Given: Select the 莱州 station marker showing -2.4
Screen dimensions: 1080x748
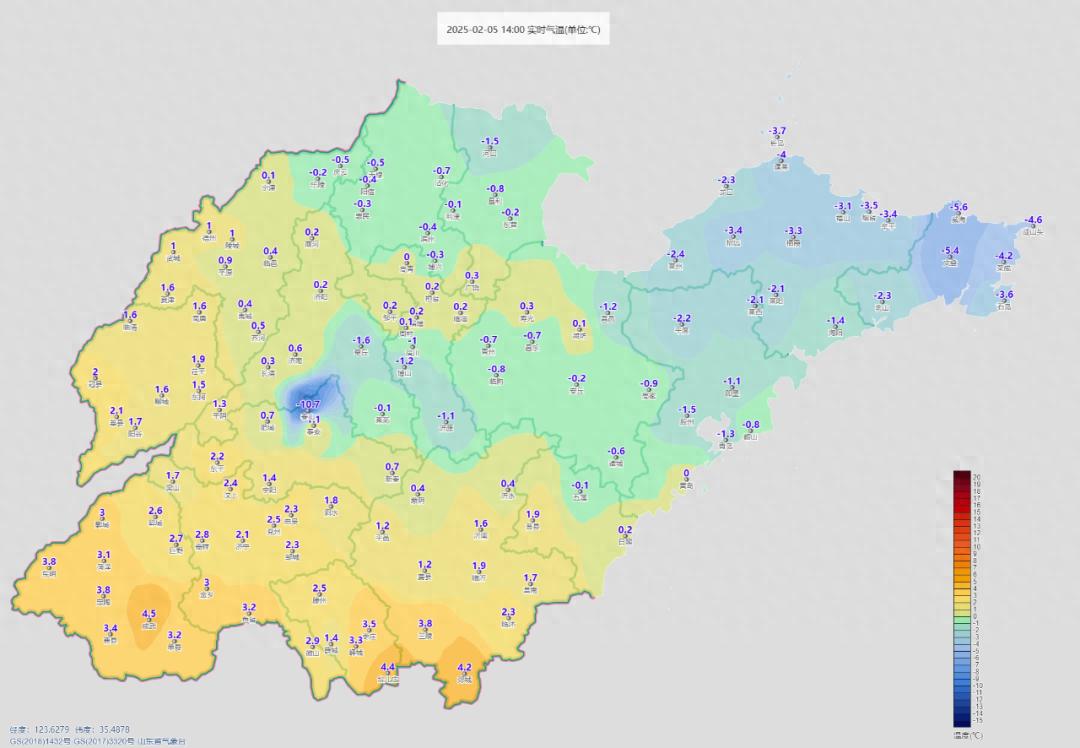Looking at the screenshot, I should [x=676, y=262].
